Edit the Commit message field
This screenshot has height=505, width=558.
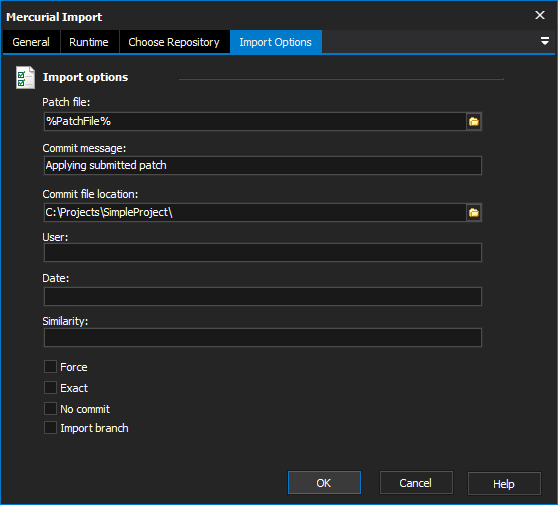263,165
